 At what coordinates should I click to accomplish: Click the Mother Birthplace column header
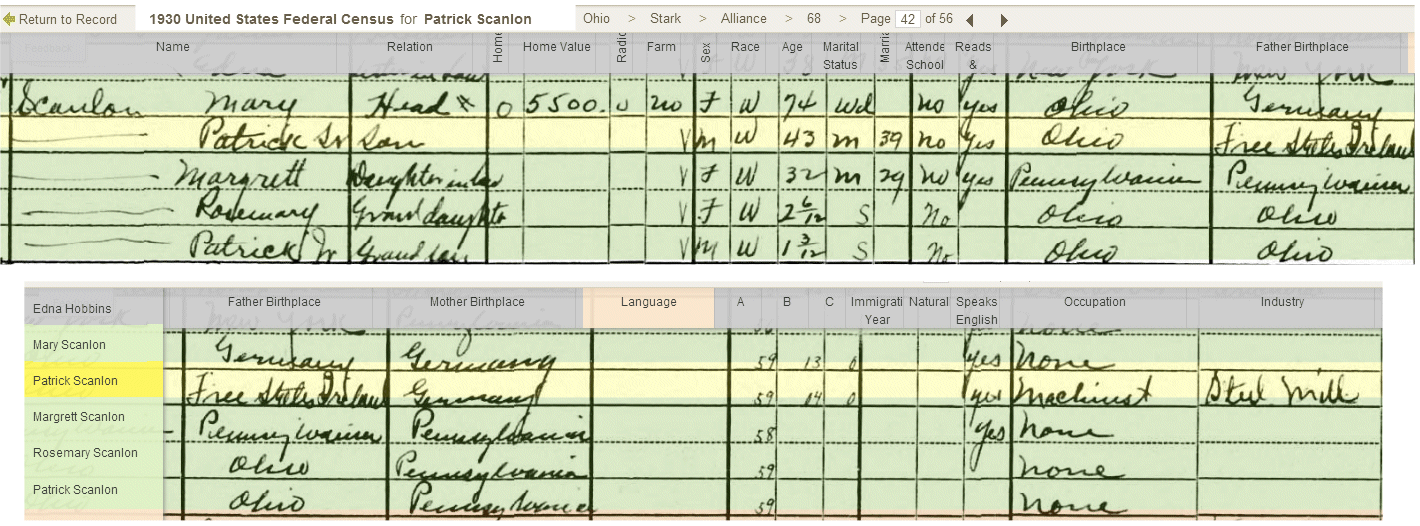(x=476, y=302)
